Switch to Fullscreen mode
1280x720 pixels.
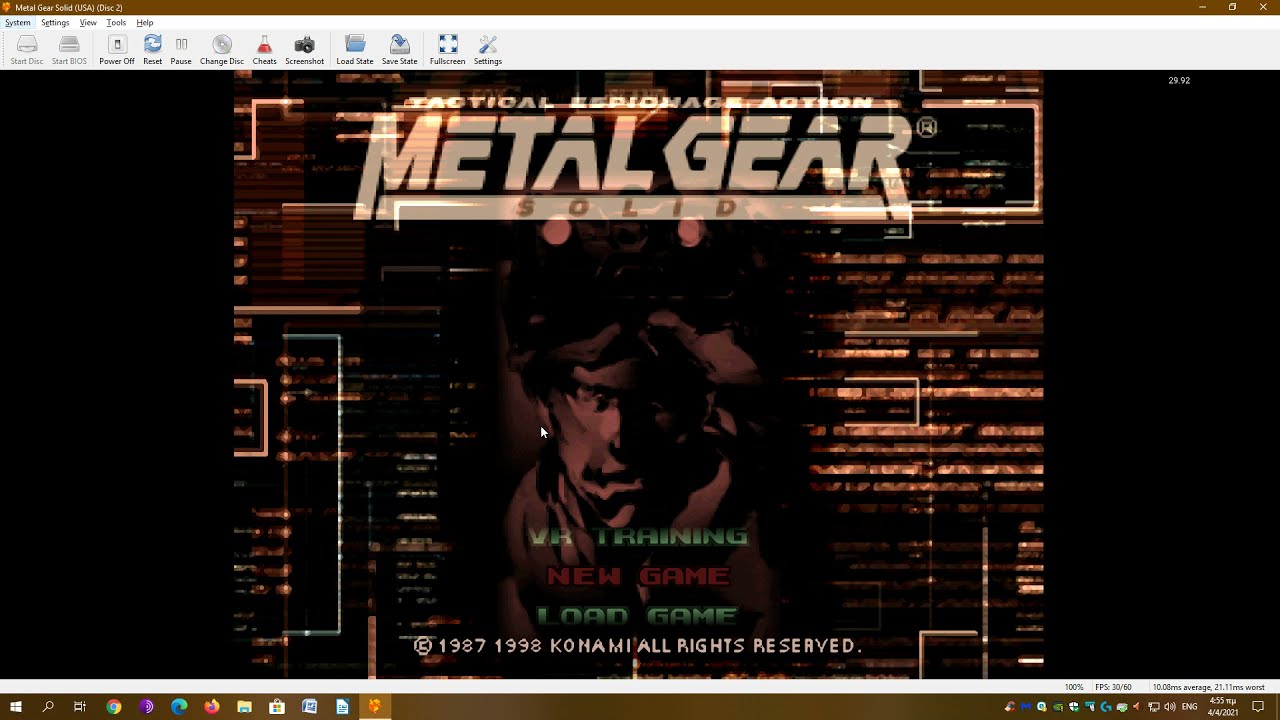tap(448, 50)
